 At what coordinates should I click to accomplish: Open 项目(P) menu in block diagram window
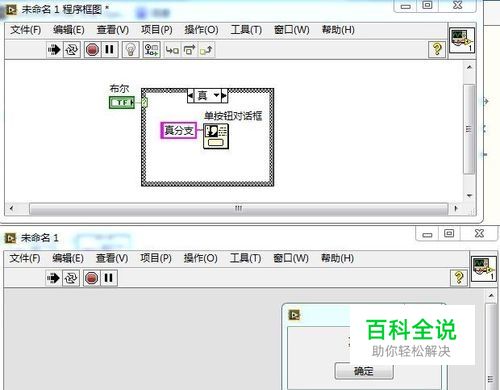[157, 30]
